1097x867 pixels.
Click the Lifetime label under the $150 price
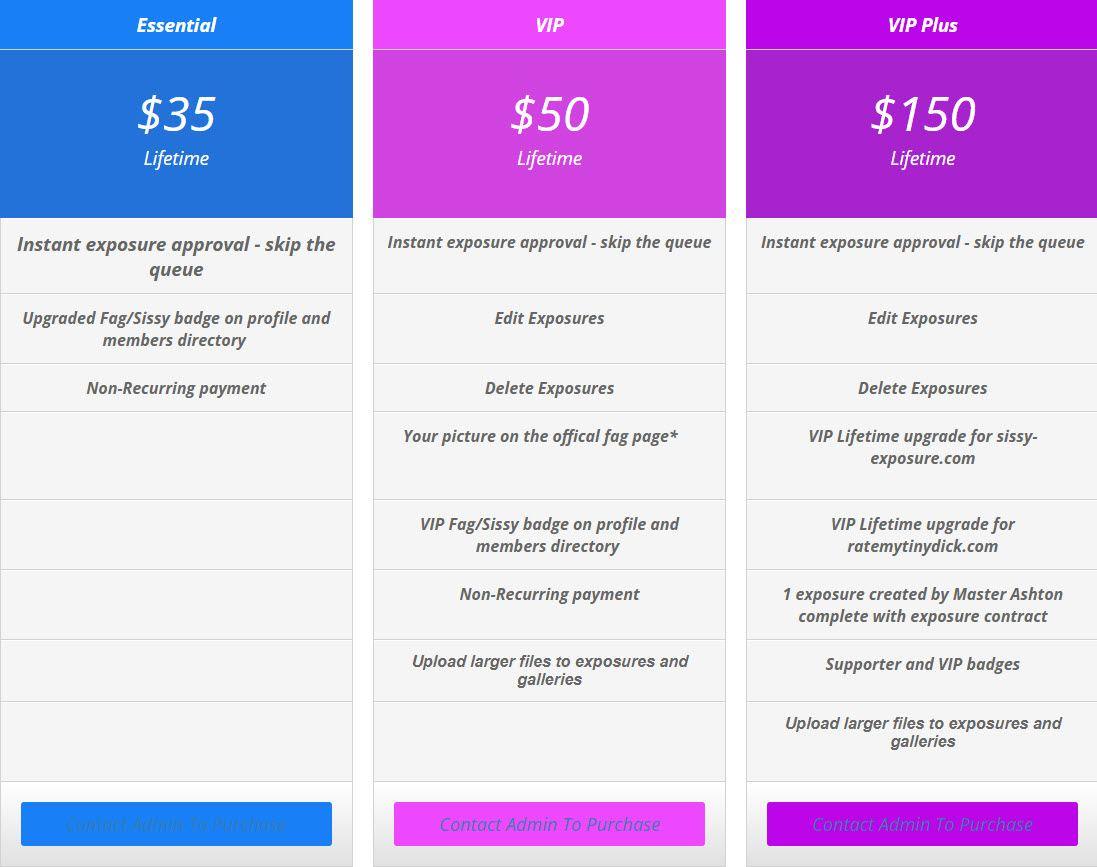pyautogui.click(x=922, y=158)
